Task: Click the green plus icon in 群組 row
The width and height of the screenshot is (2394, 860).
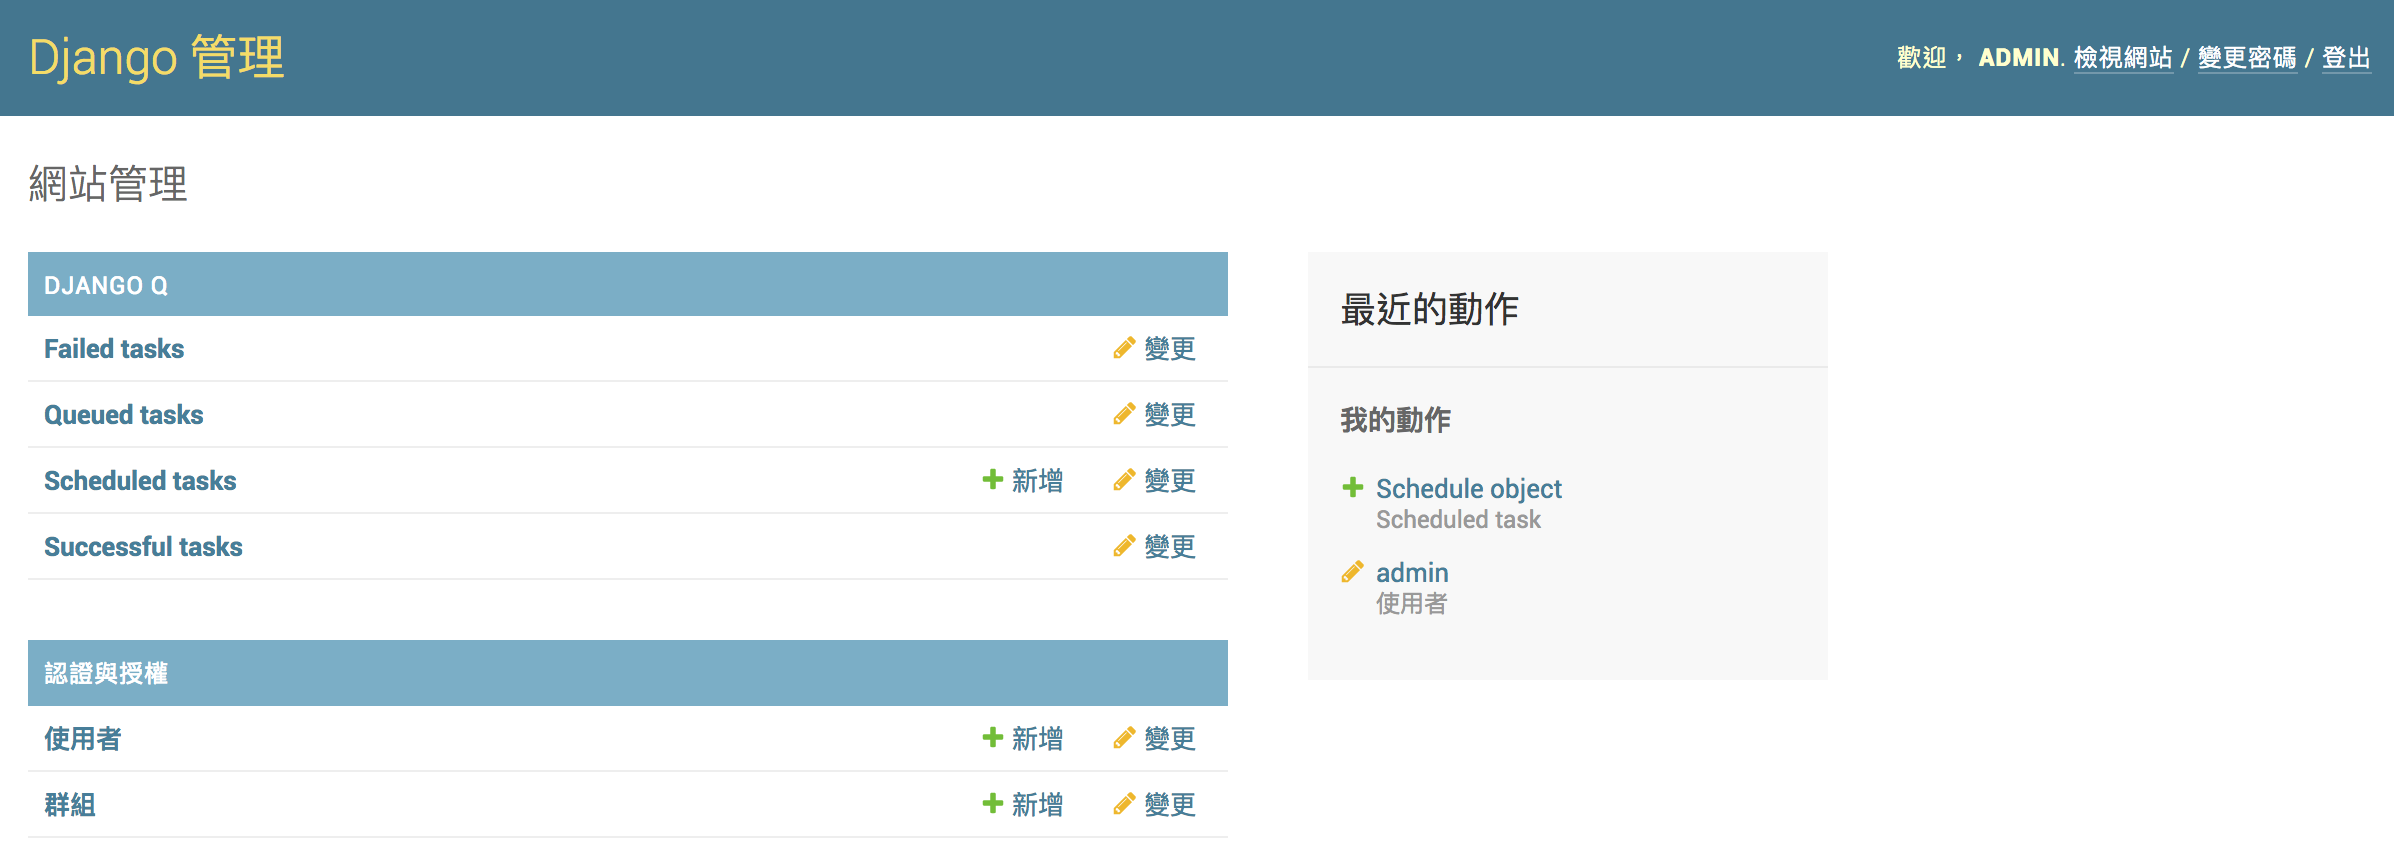Action: tap(992, 803)
